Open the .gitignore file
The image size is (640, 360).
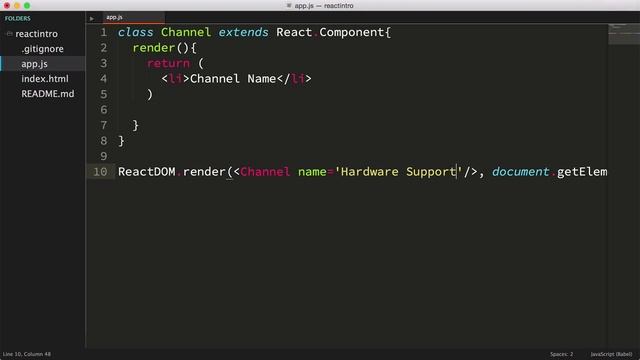(x=42, y=49)
